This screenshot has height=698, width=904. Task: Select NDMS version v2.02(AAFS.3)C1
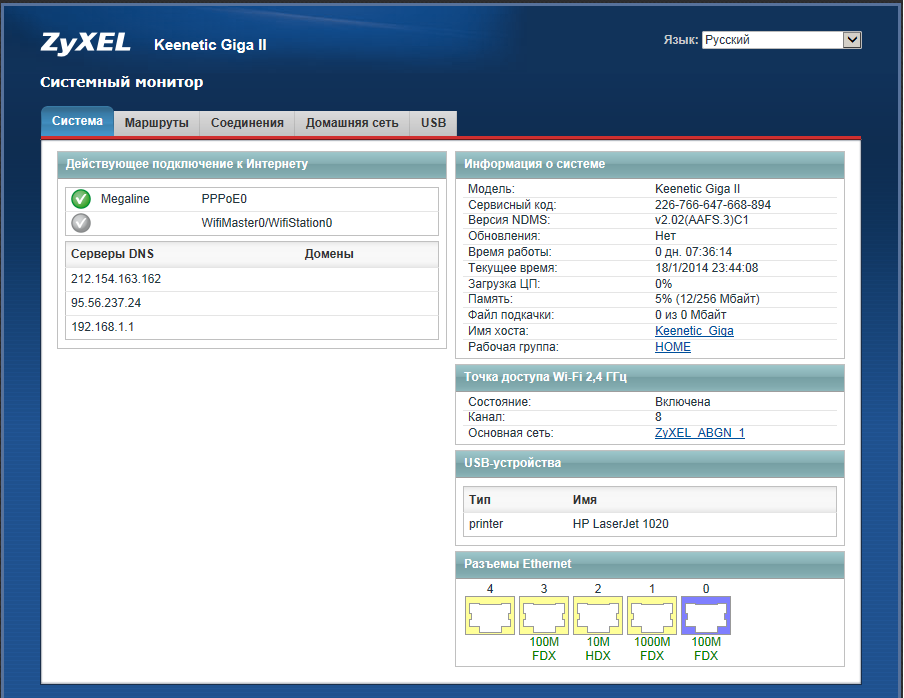(x=702, y=220)
